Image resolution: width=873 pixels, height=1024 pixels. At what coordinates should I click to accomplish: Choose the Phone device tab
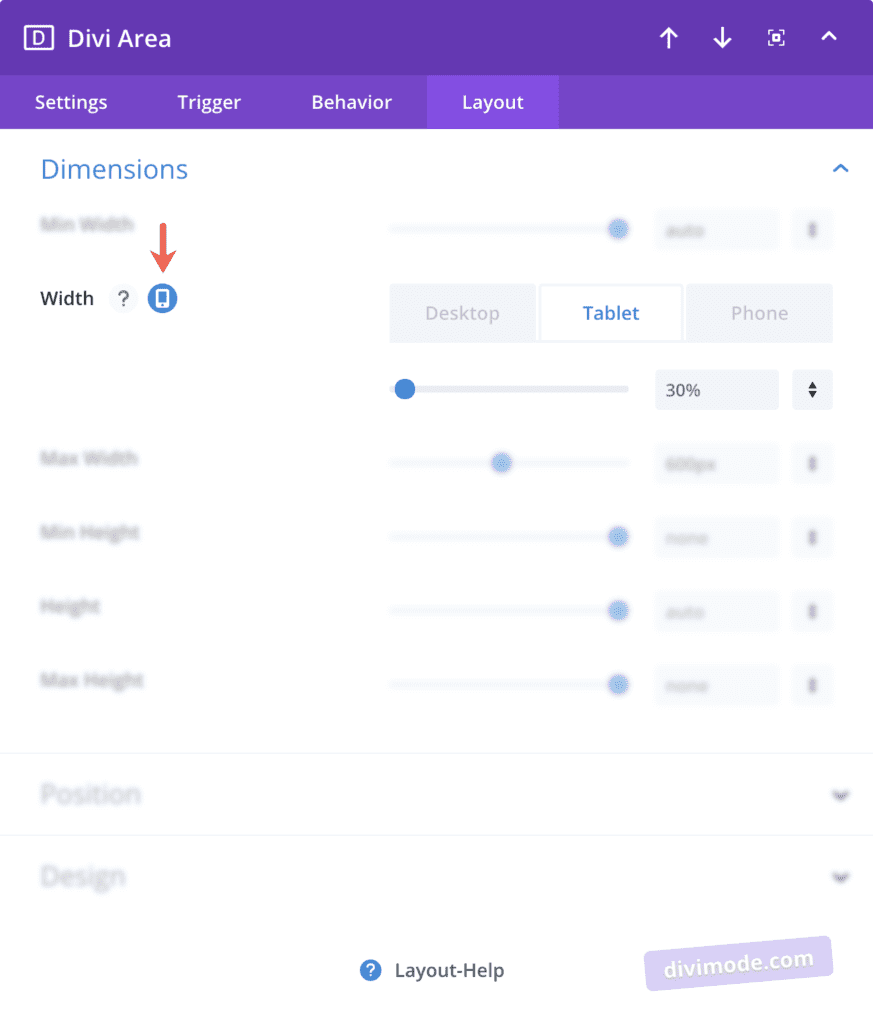(759, 313)
